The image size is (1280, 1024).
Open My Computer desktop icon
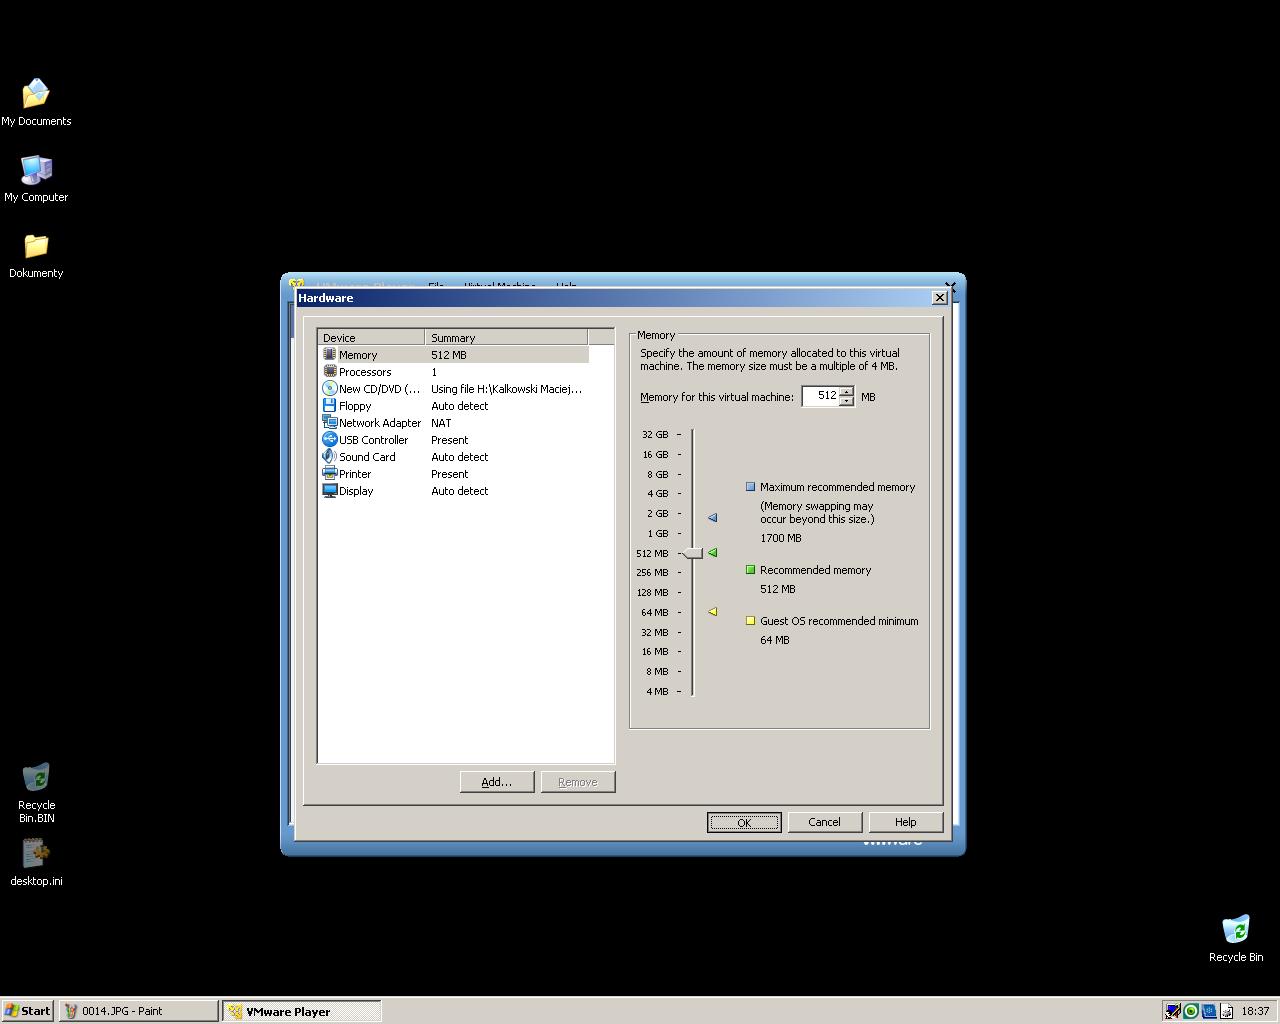click(36, 169)
